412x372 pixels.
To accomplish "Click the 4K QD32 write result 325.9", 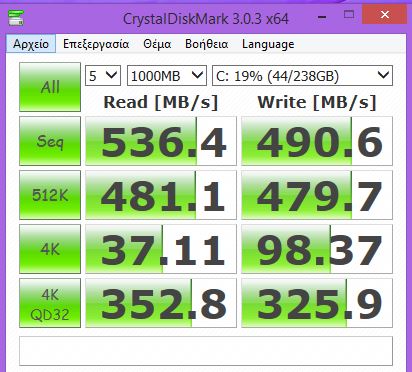I will coord(317,303).
